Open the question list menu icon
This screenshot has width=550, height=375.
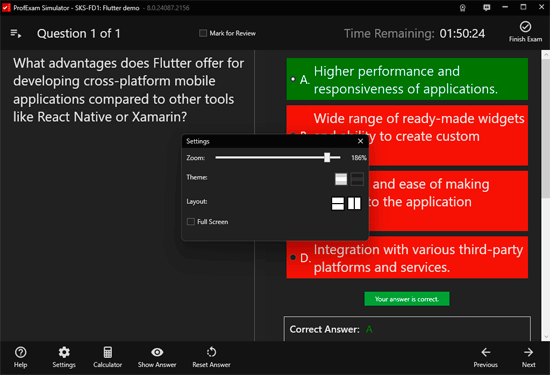pyautogui.click(x=15, y=34)
